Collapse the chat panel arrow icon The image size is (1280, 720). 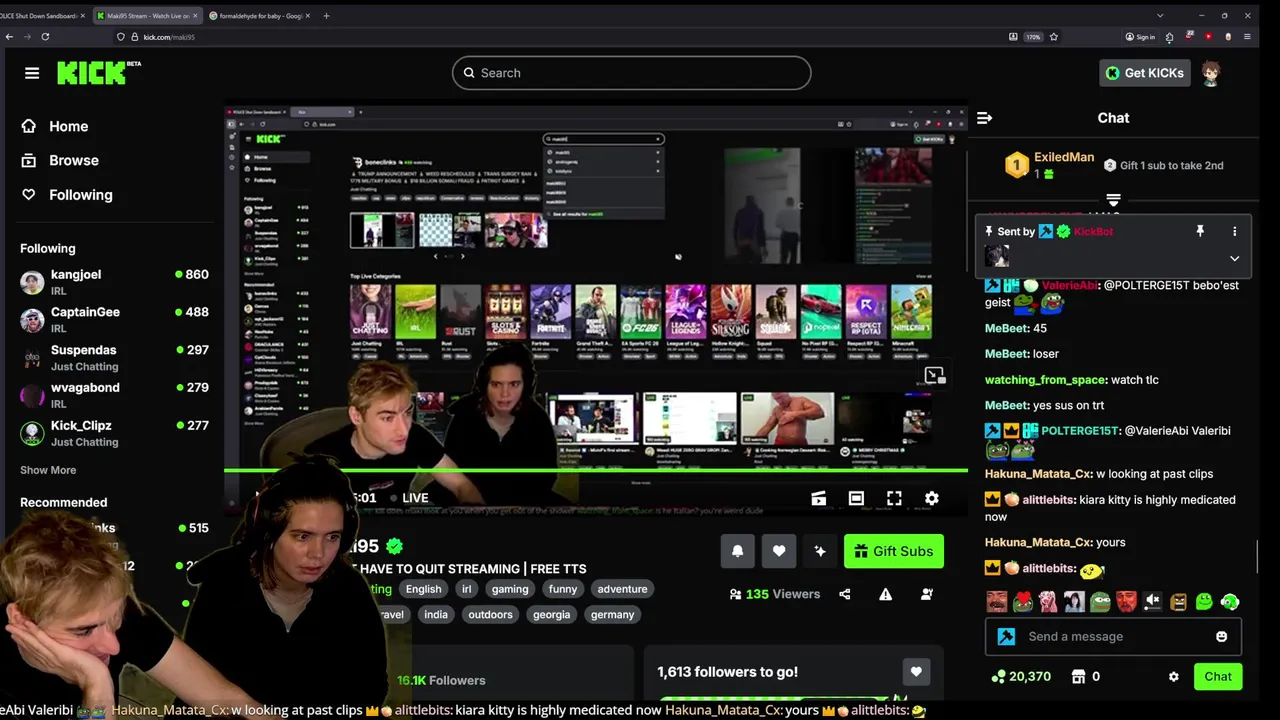tap(984, 118)
